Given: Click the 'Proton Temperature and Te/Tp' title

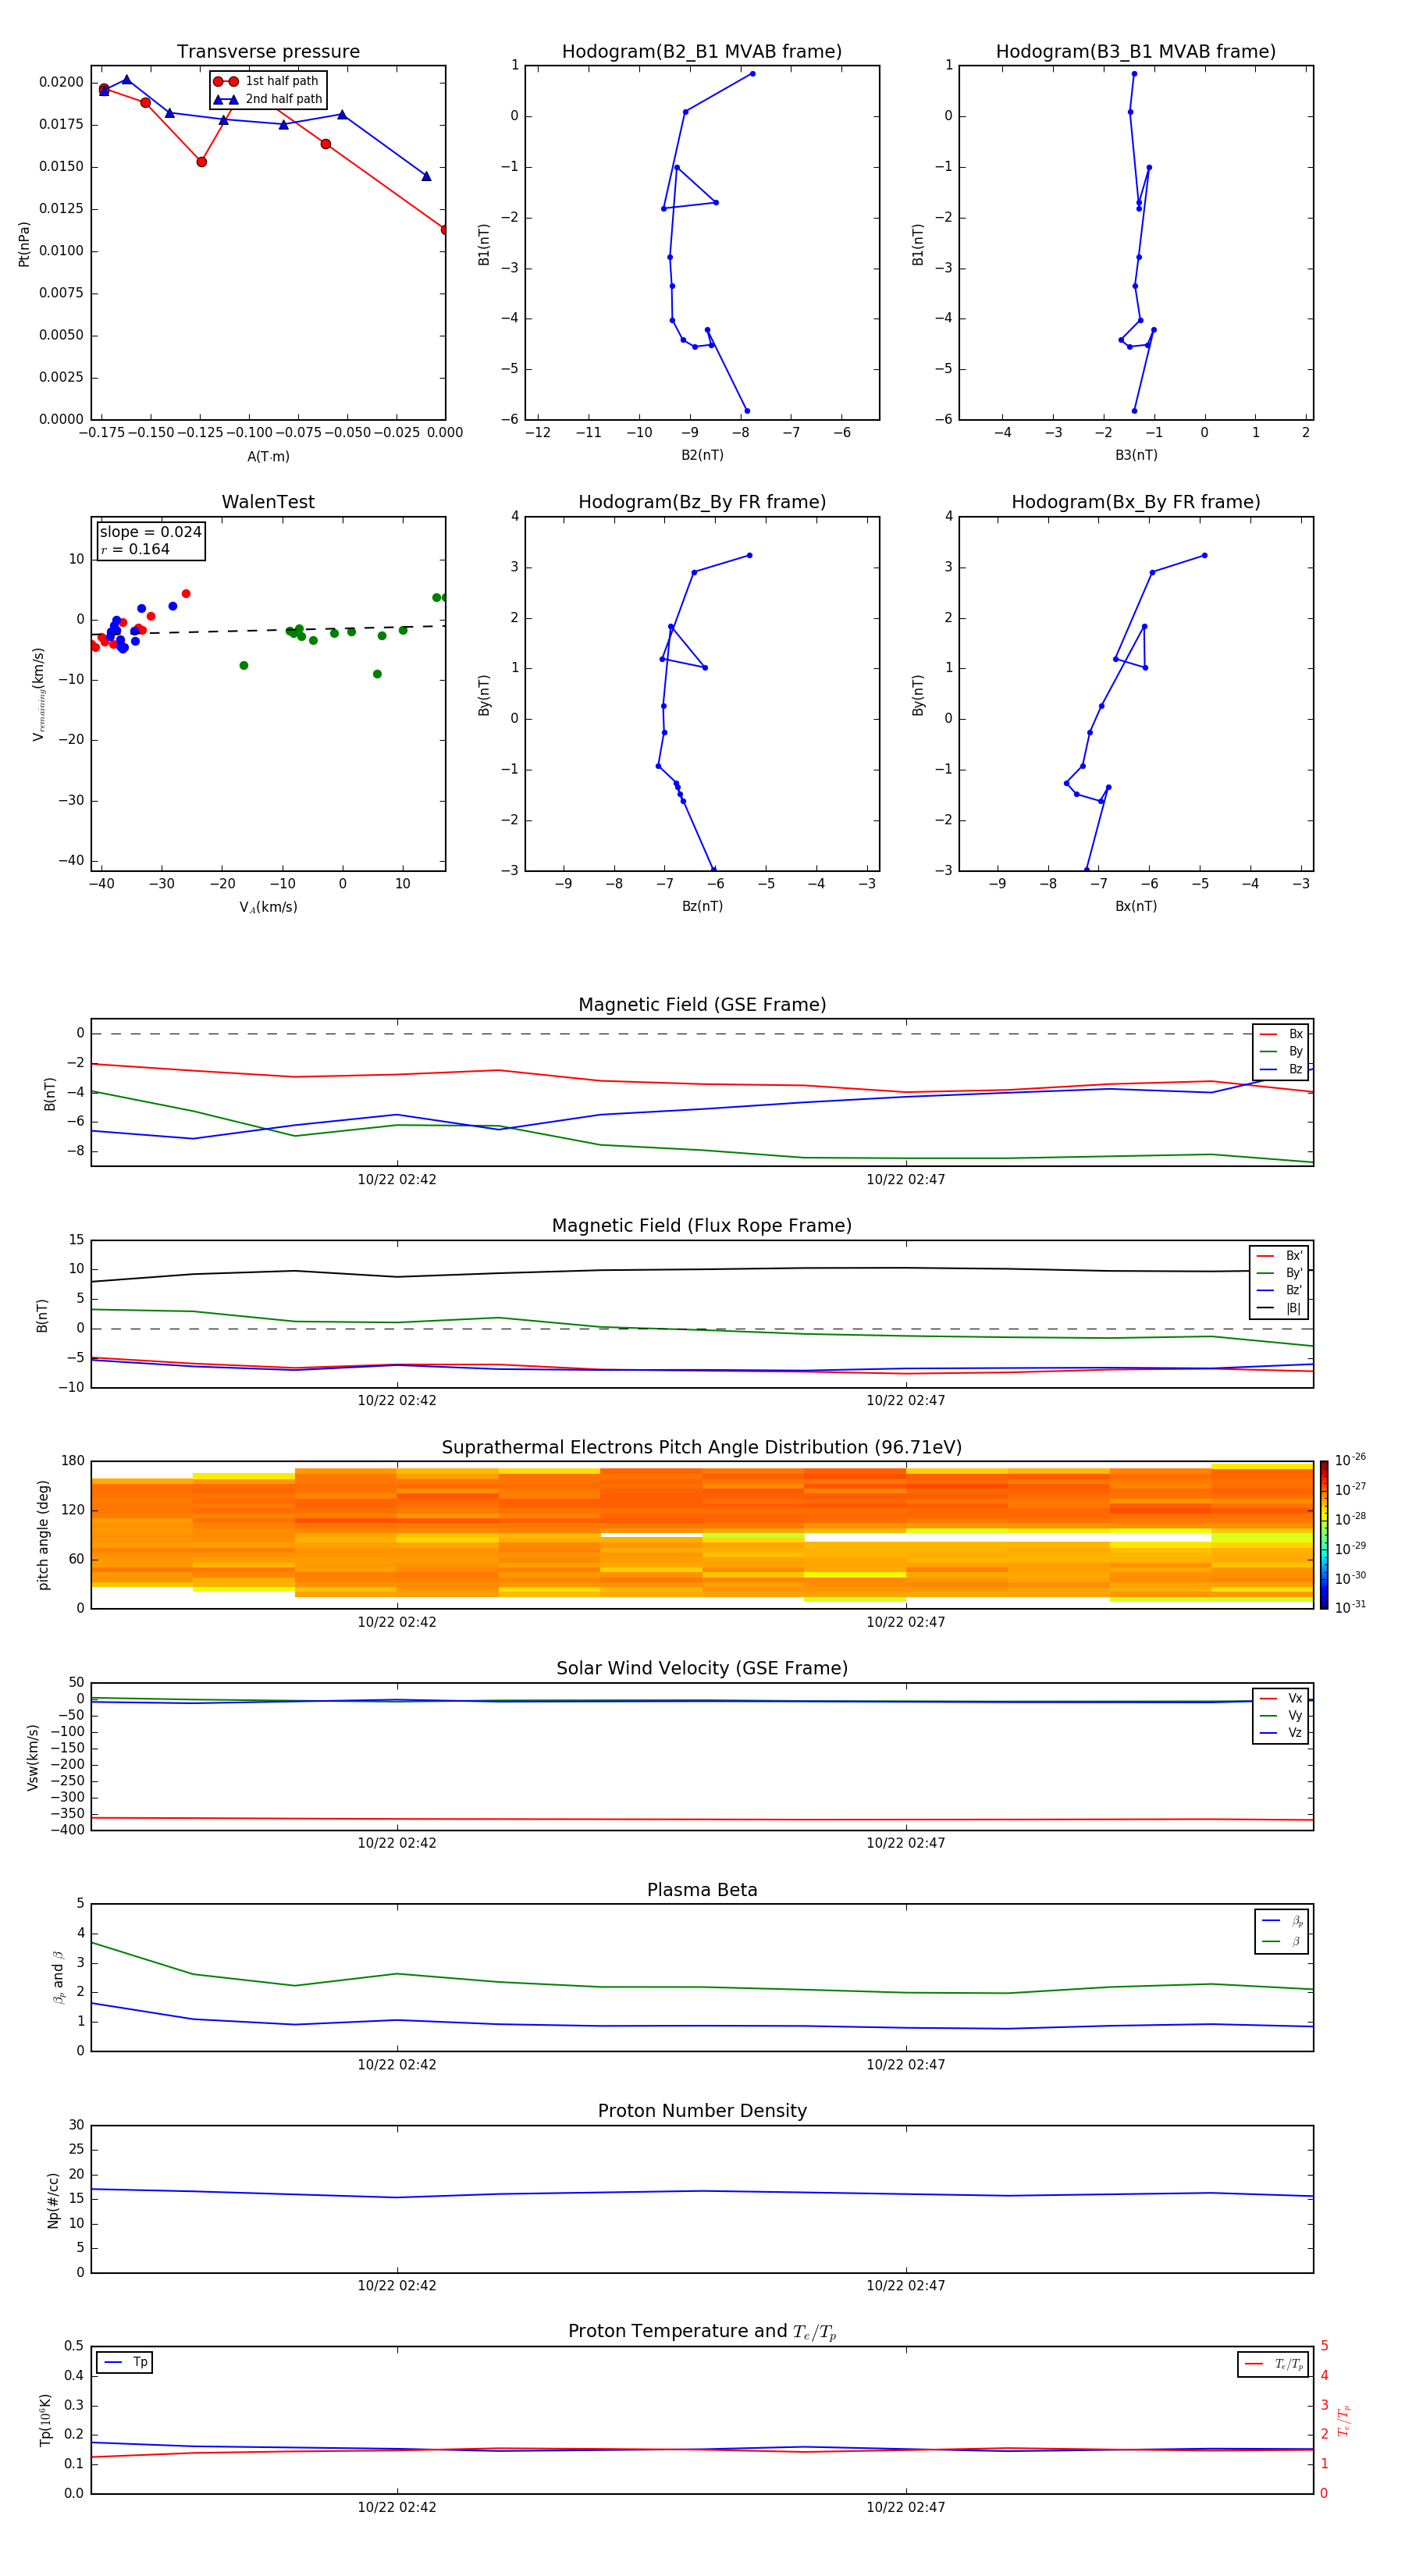Looking at the screenshot, I should coord(702,2332).
